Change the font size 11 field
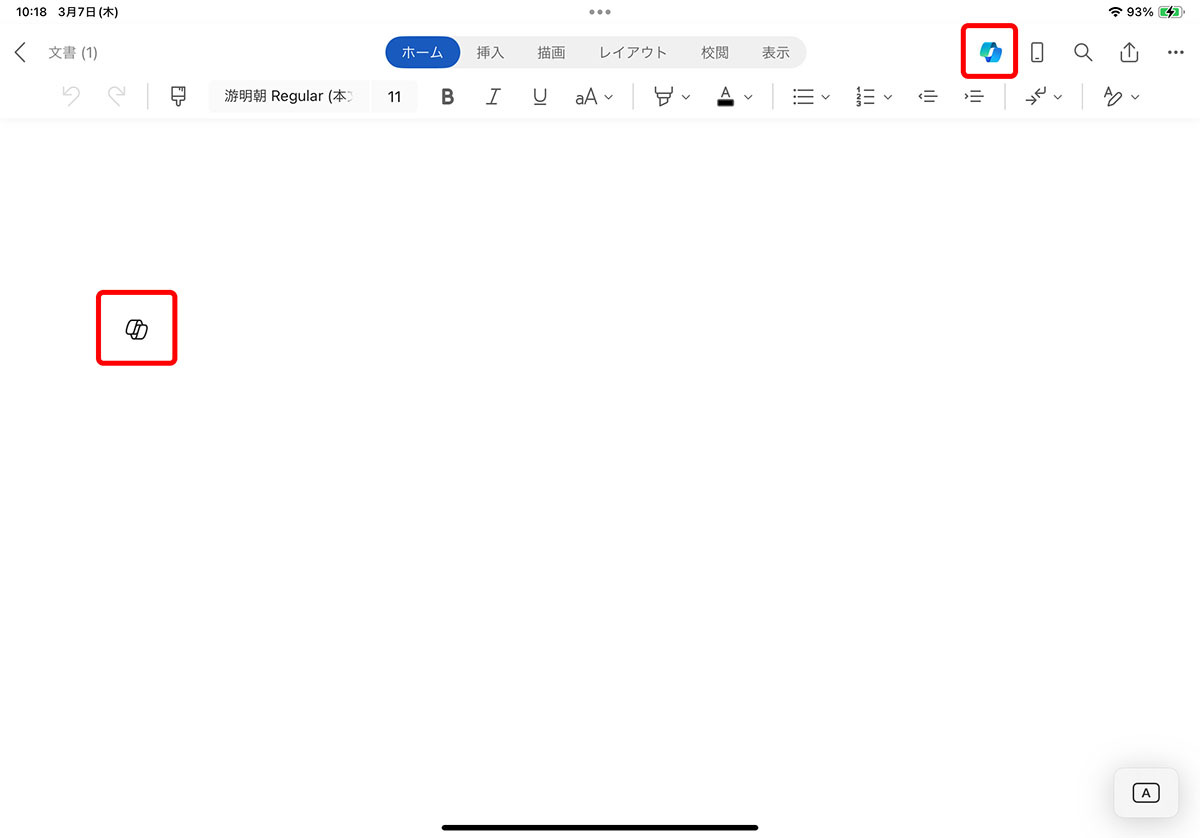The width and height of the screenshot is (1200, 838). pyautogui.click(x=395, y=96)
